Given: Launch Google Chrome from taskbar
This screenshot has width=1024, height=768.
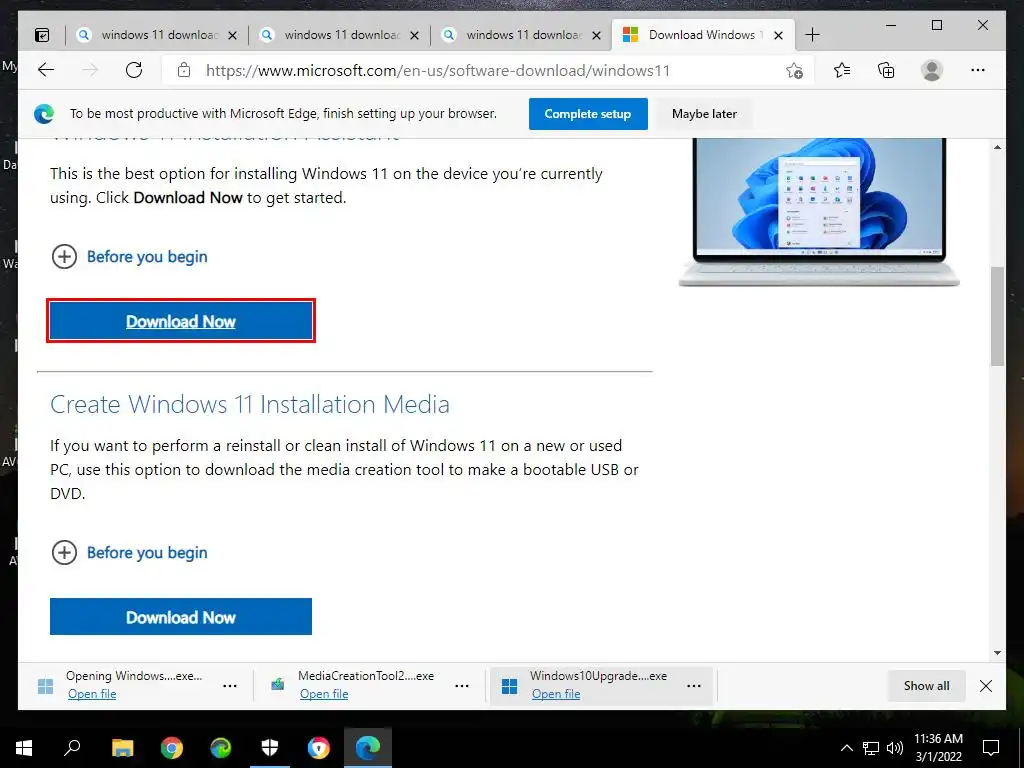Looking at the screenshot, I should click(172, 748).
